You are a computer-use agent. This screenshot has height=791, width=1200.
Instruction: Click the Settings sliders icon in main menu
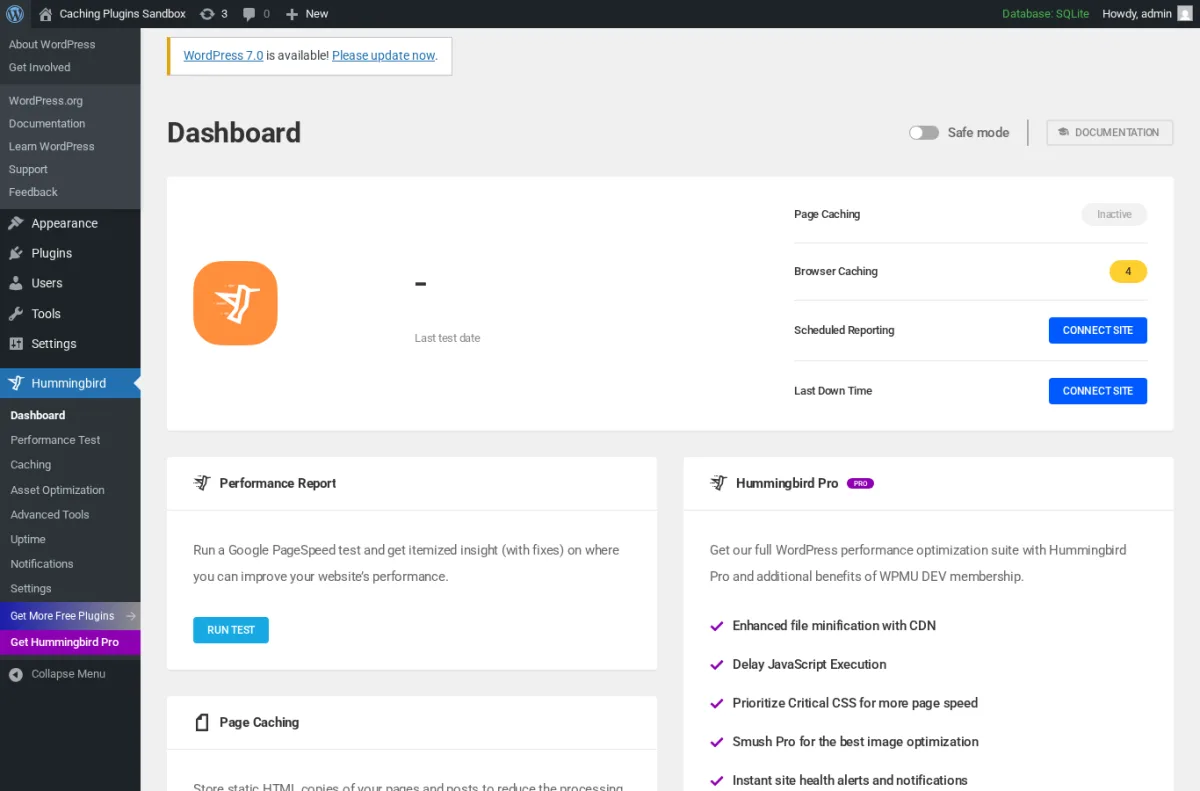pos(16,343)
